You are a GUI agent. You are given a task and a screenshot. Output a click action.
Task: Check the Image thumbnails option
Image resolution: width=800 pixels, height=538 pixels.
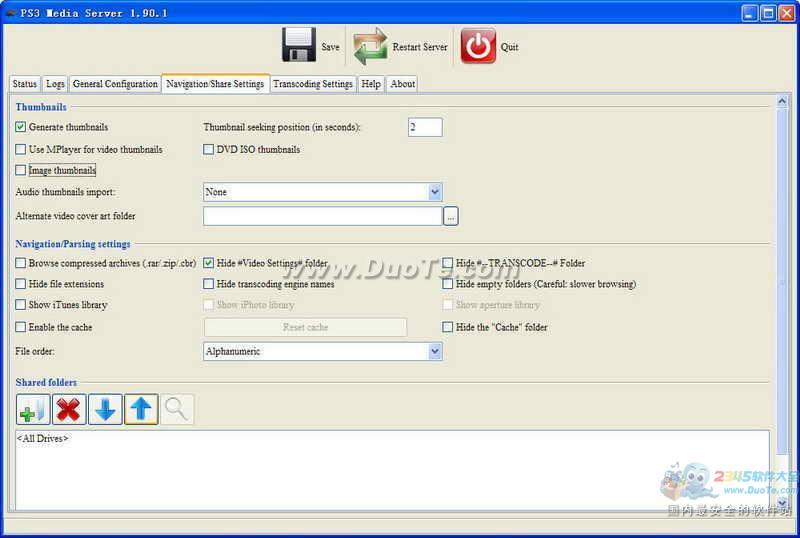click(x=20, y=170)
